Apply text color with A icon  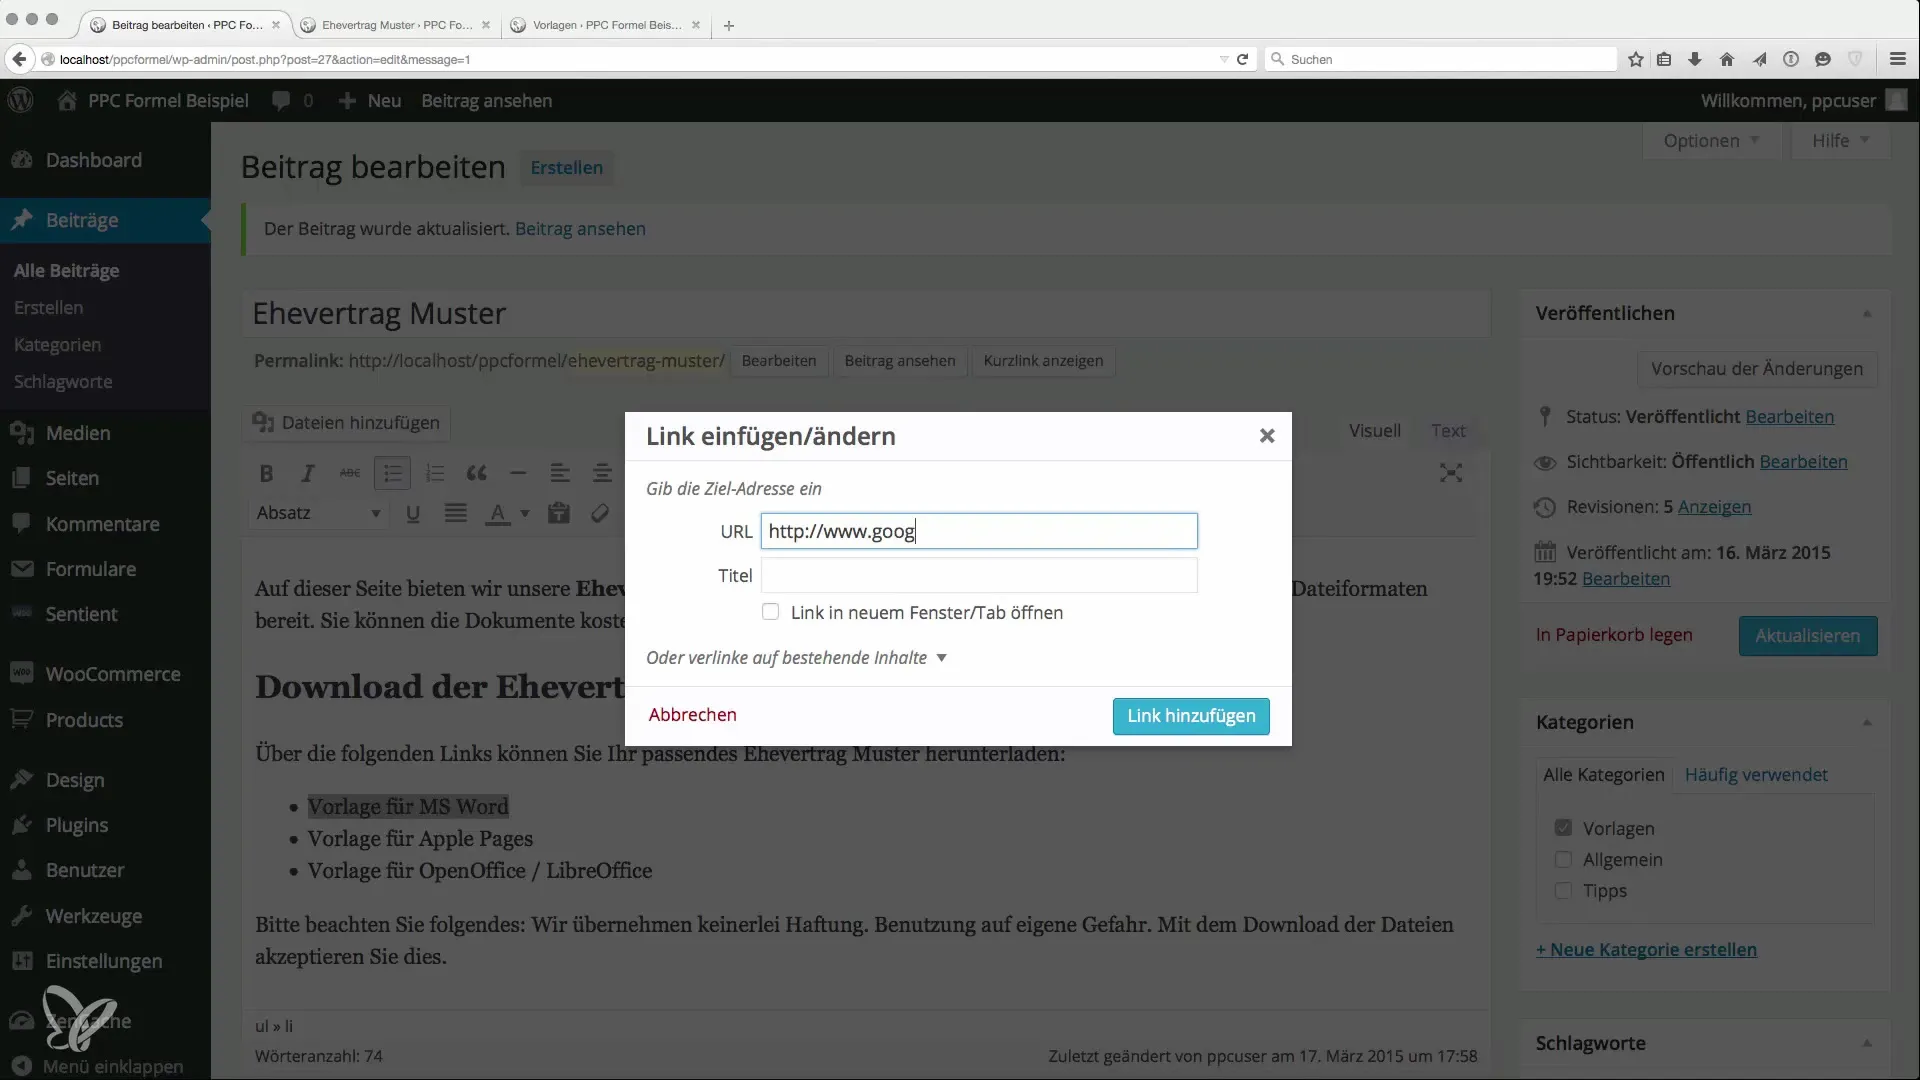point(497,513)
